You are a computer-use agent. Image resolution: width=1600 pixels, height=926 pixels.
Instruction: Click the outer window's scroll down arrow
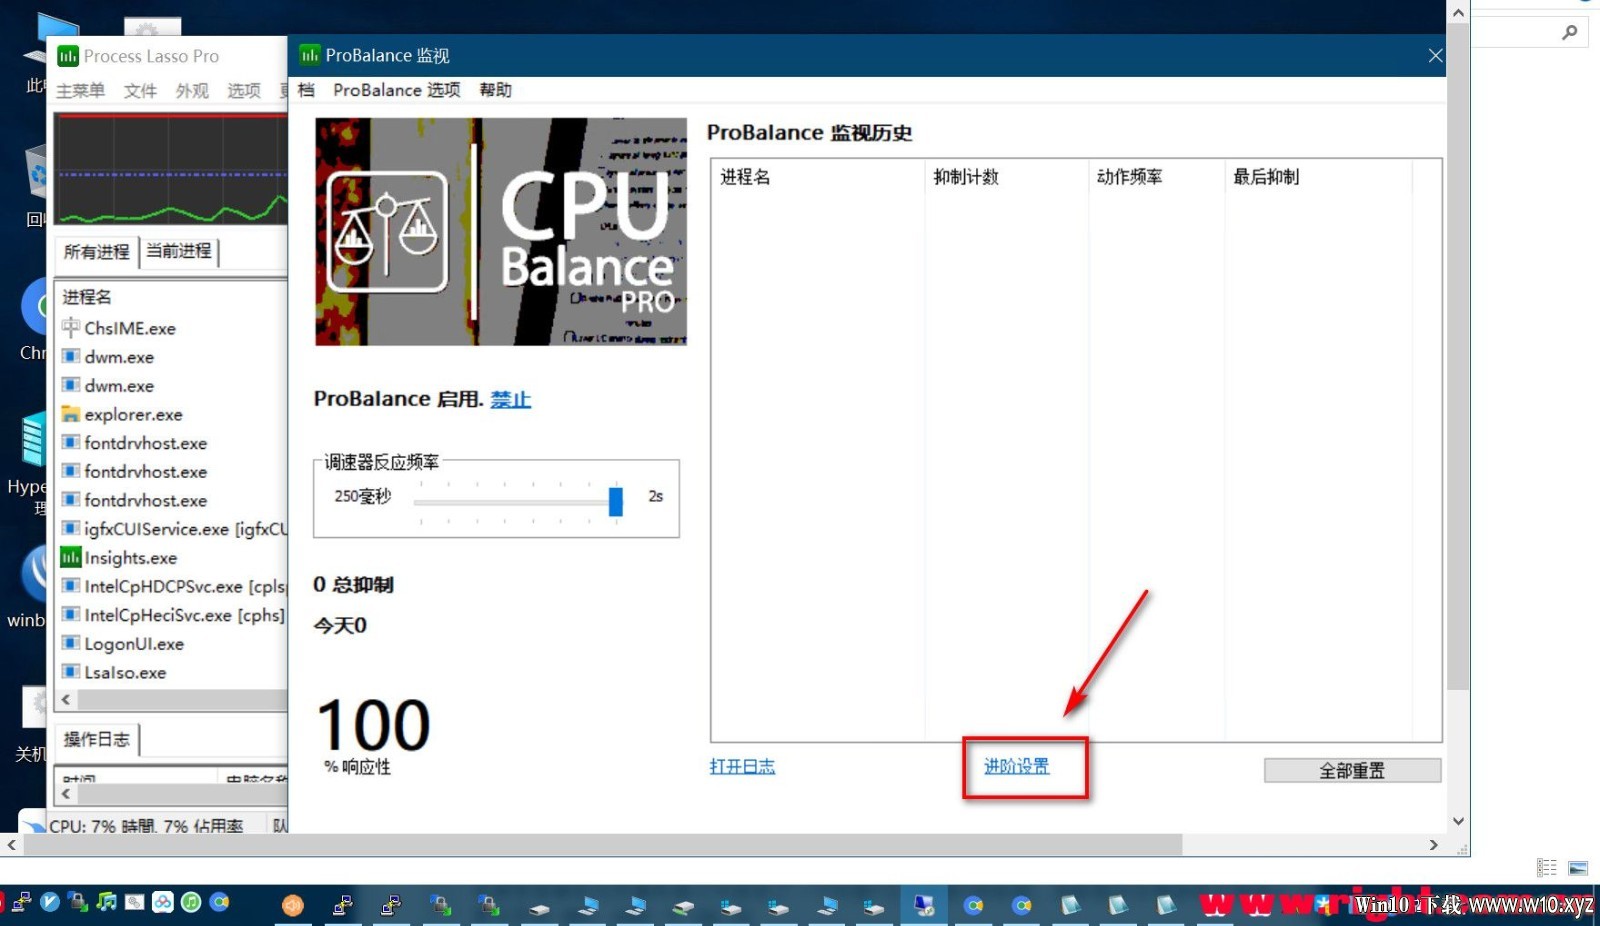1458,821
